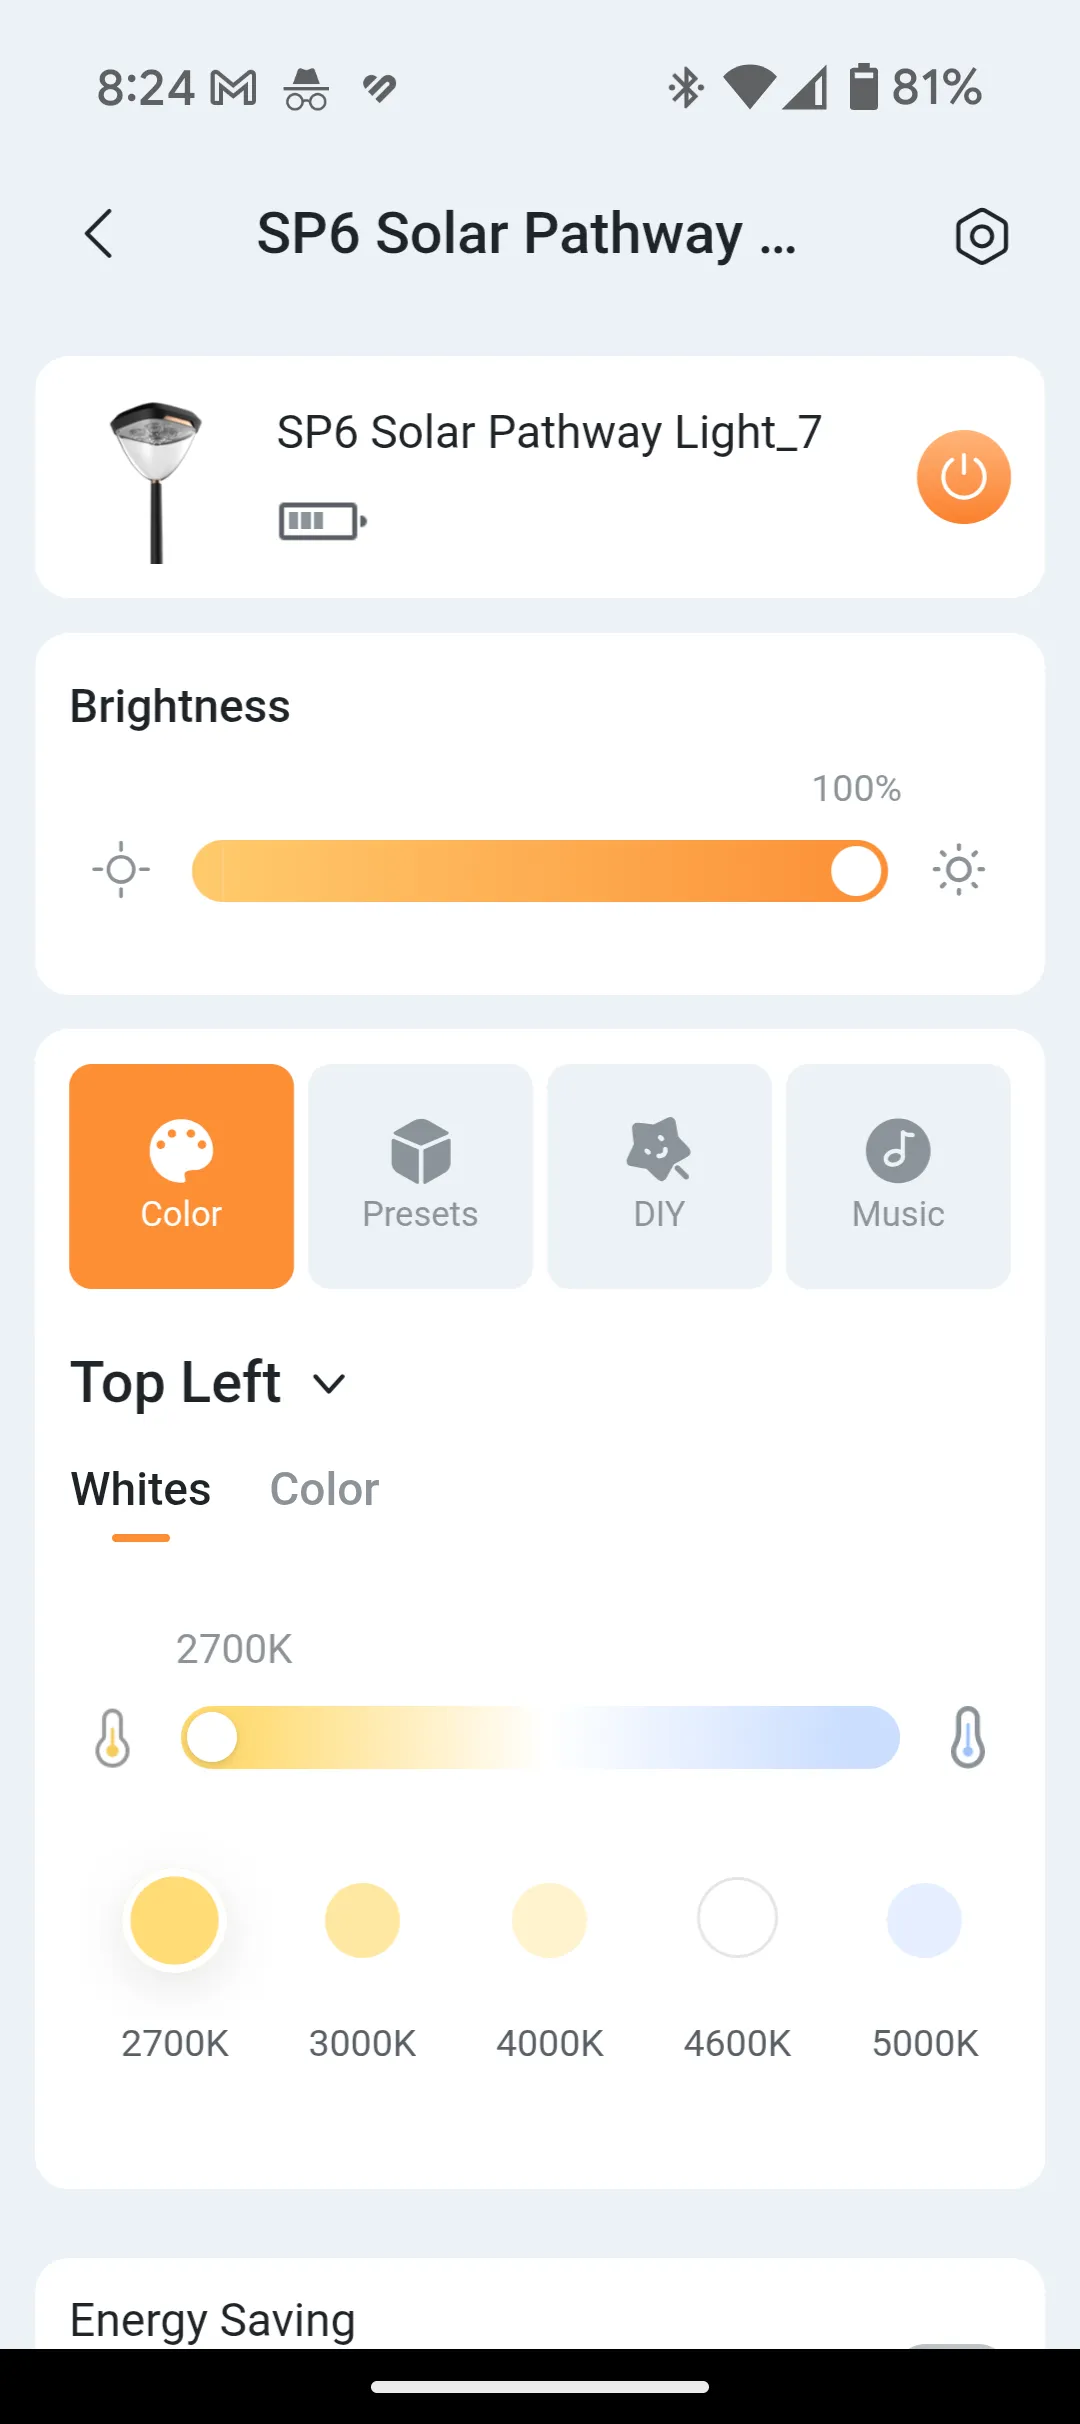1080x2424 pixels.
Task: Open the Presets mode
Action: [x=420, y=1176]
